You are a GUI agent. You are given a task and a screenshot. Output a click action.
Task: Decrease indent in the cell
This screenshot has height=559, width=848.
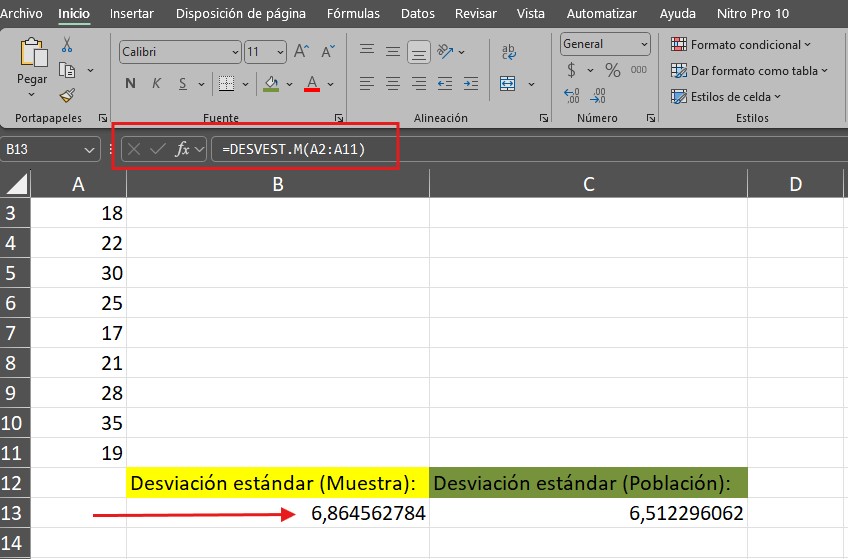point(445,83)
